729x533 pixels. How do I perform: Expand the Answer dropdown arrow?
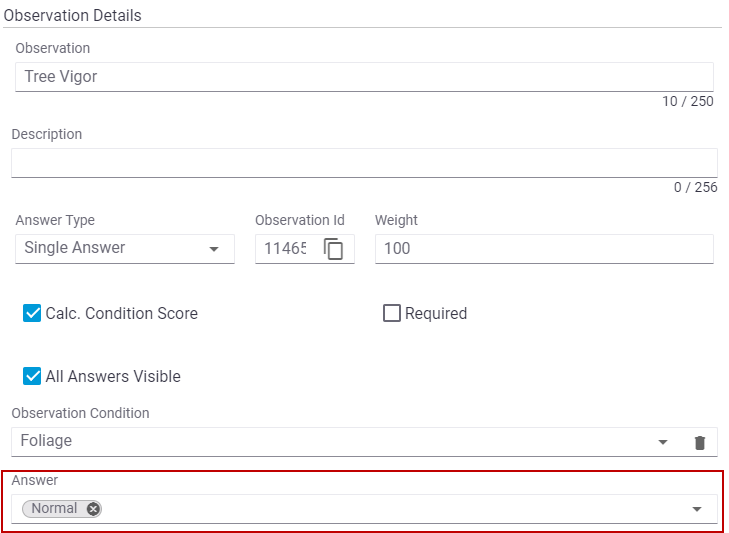pyautogui.click(x=696, y=509)
